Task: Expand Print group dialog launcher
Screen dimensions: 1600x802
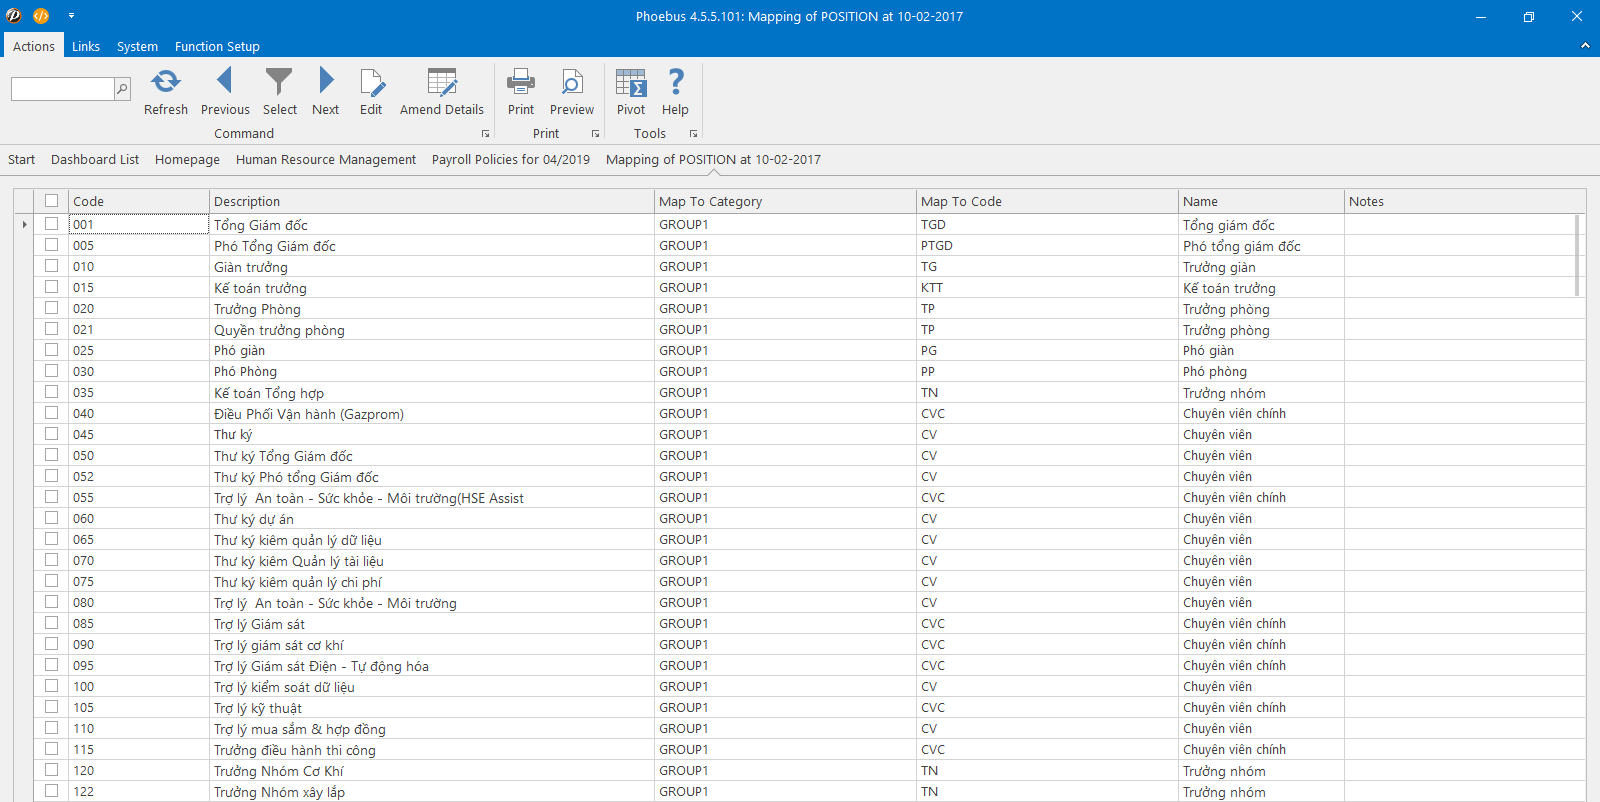Action: coord(595,134)
